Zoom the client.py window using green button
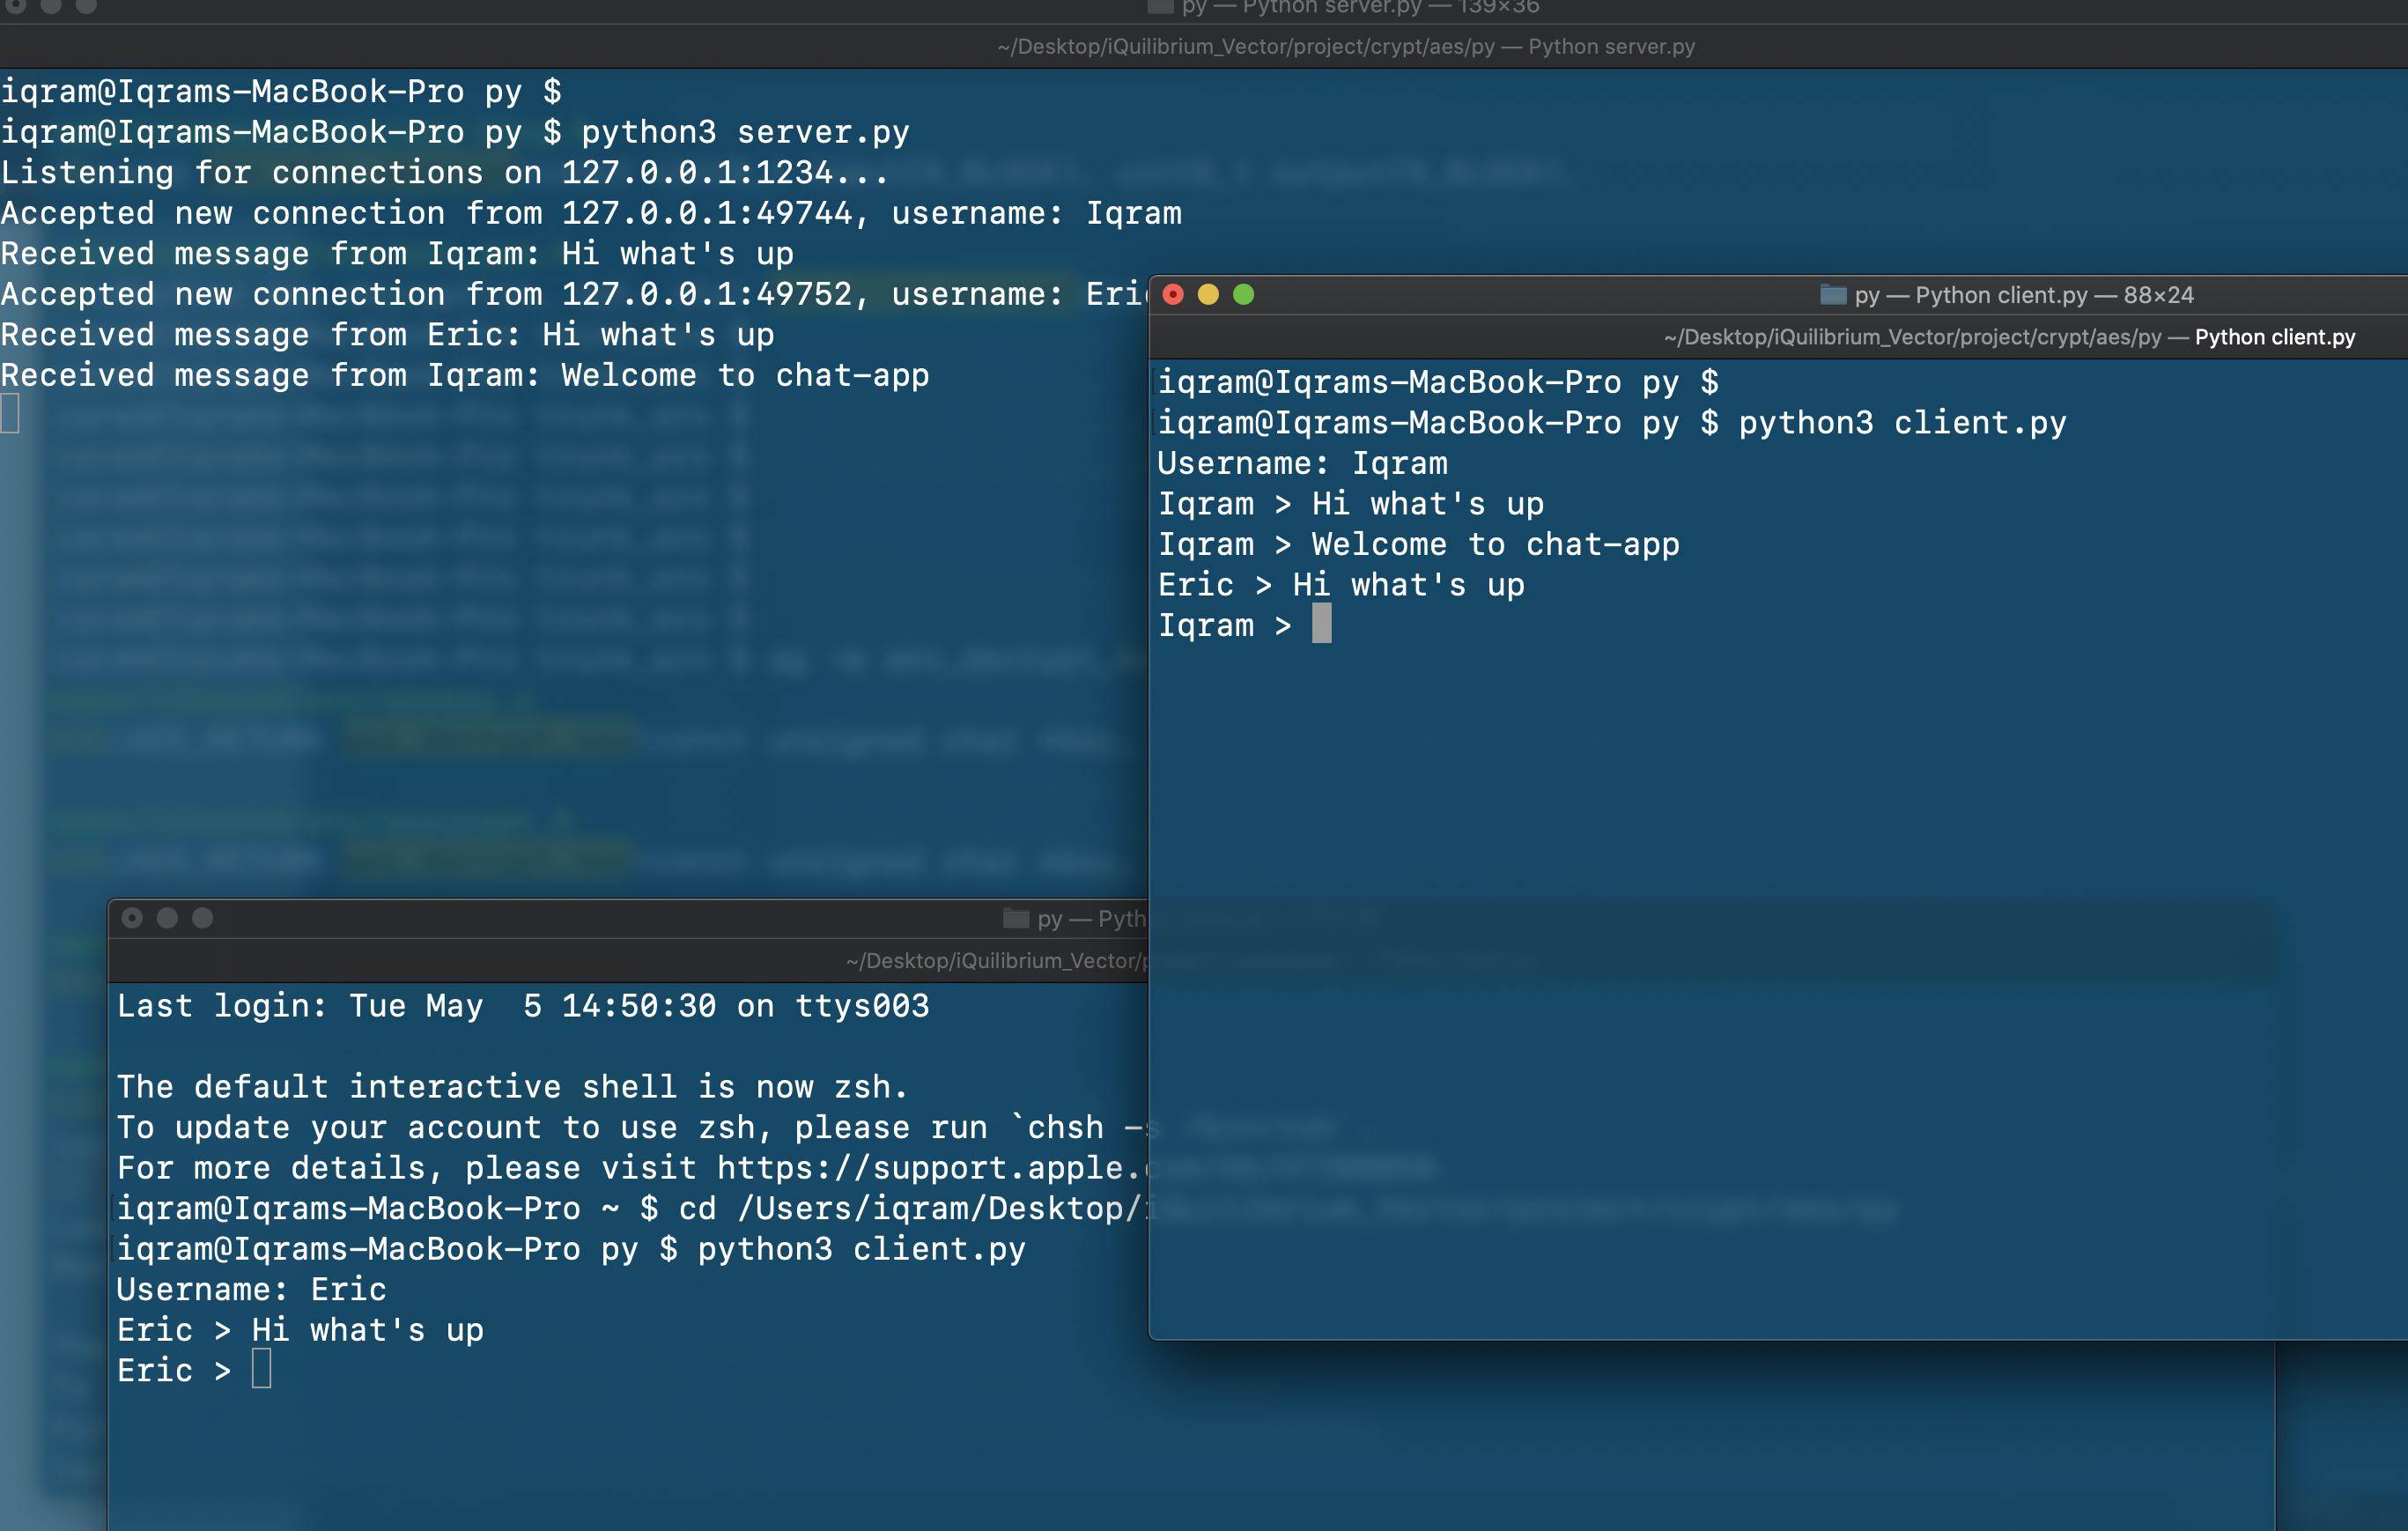2408x1531 pixels. coord(1243,295)
